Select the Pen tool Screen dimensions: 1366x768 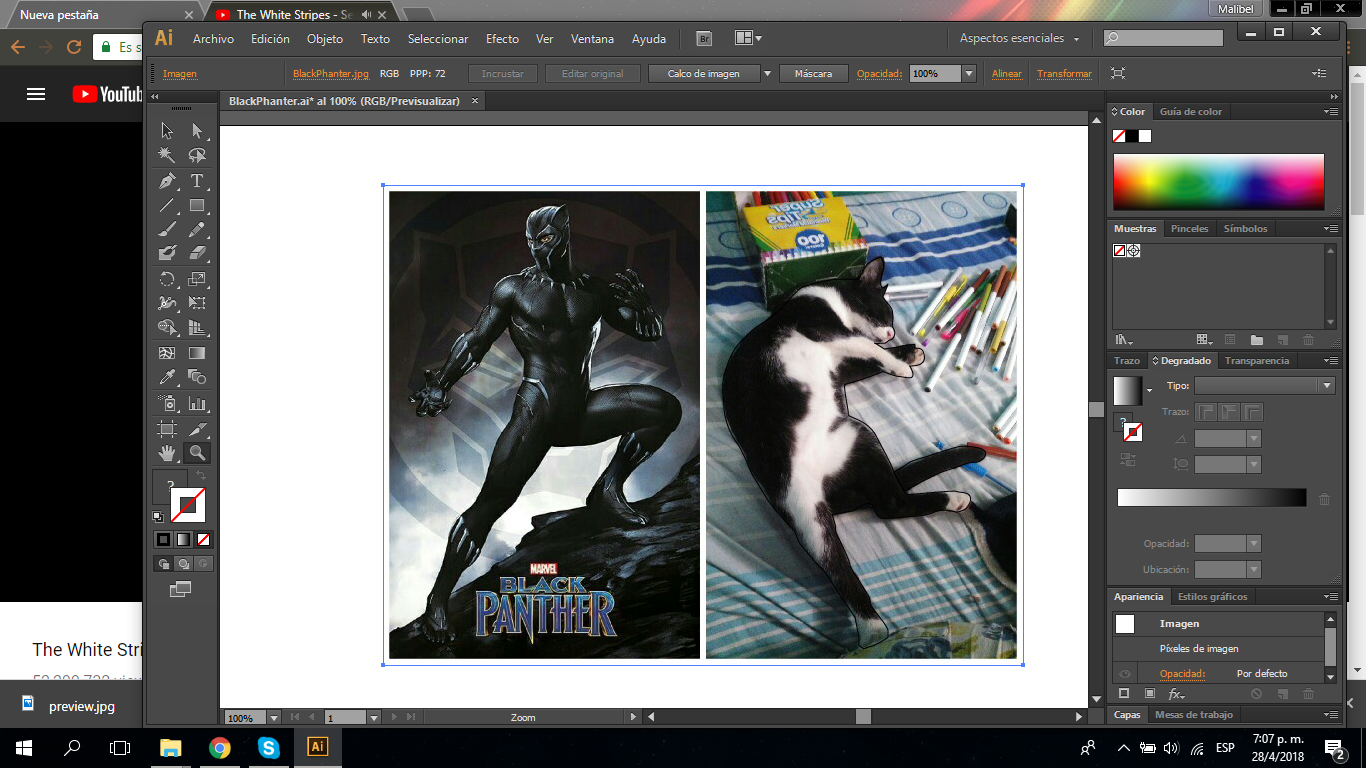pos(167,181)
